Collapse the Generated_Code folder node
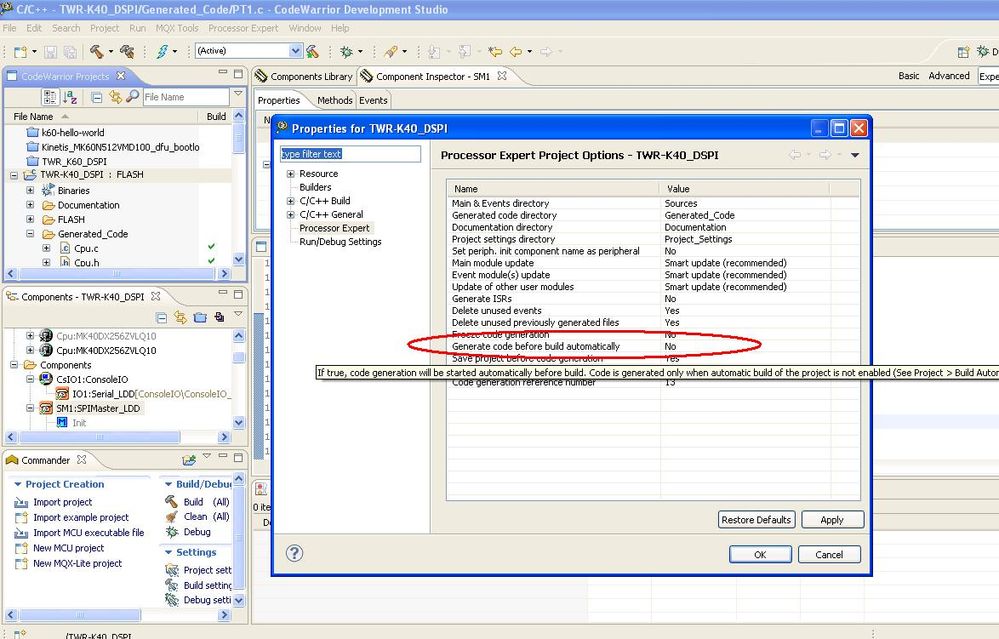 [30, 234]
